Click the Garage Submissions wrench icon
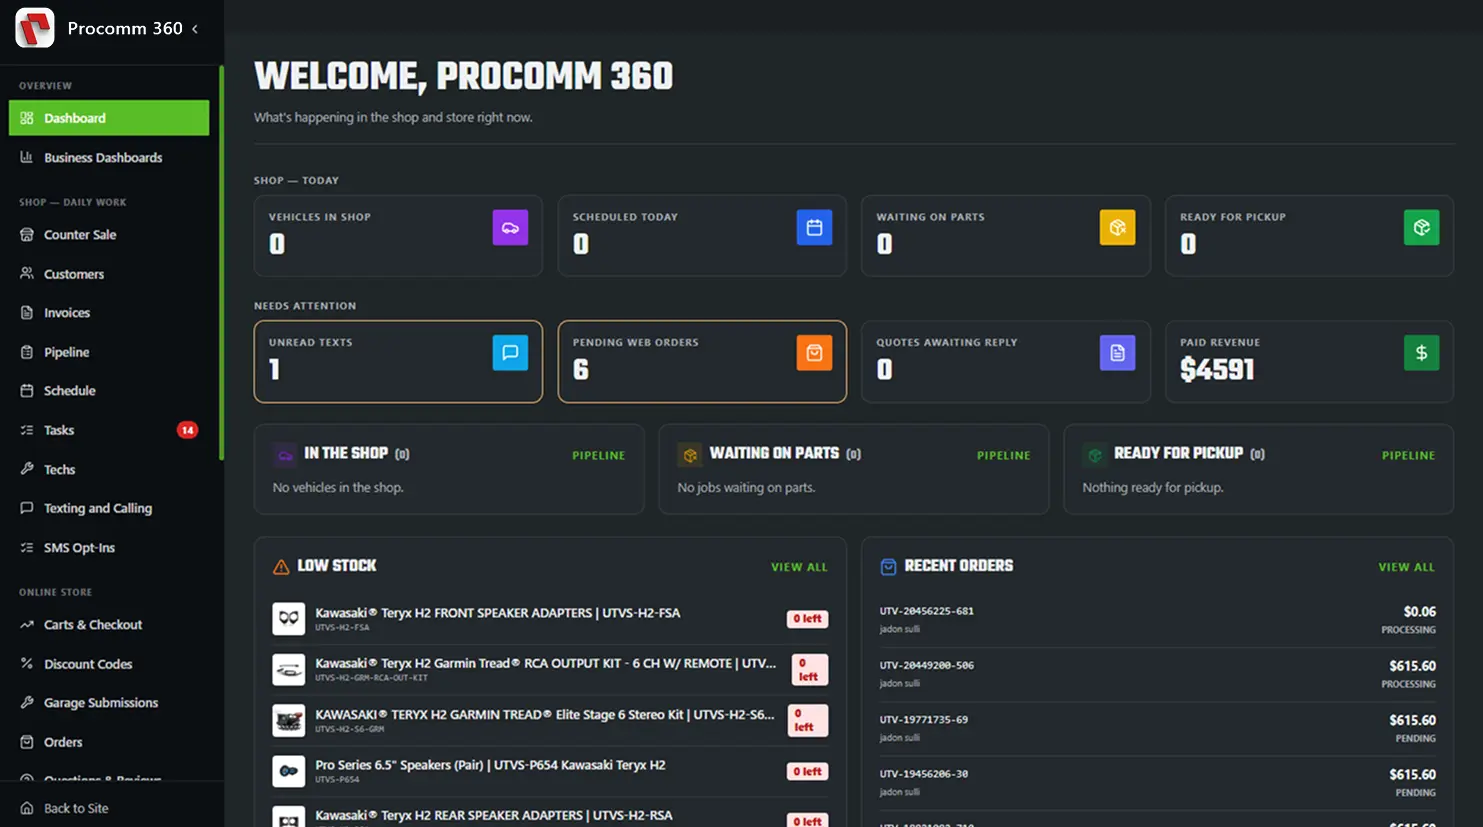This screenshot has height=827, width=1483. 27,703
